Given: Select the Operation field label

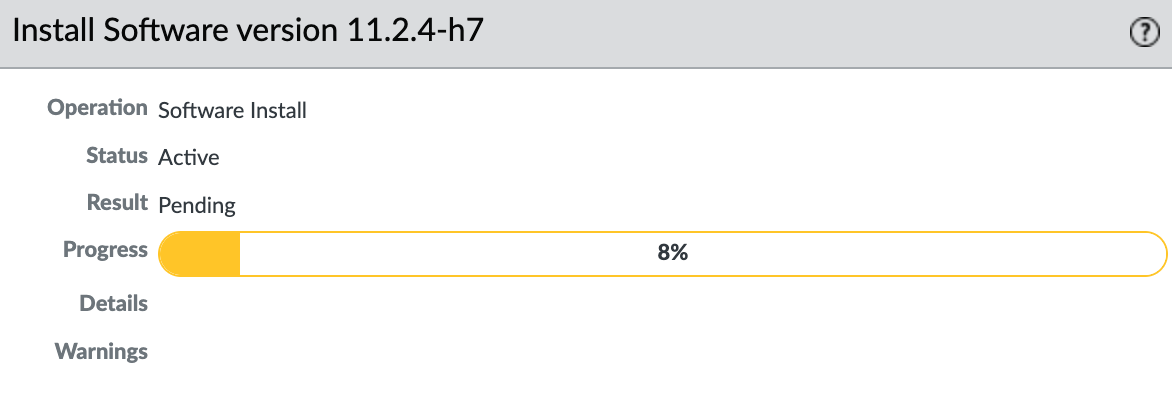Looking at the screenshot, I should [98, 108].
